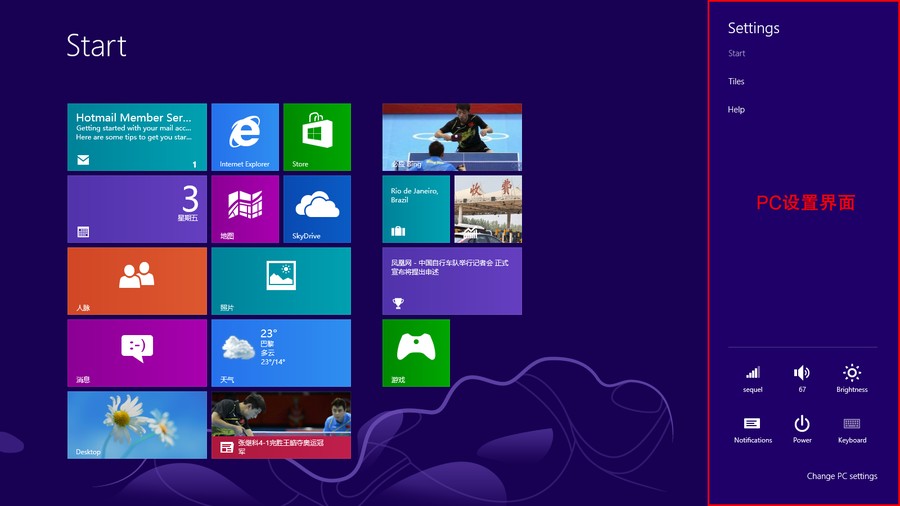
Task: Open the Messaging tile with smiley icon
Action: click(x=137, y=353)
